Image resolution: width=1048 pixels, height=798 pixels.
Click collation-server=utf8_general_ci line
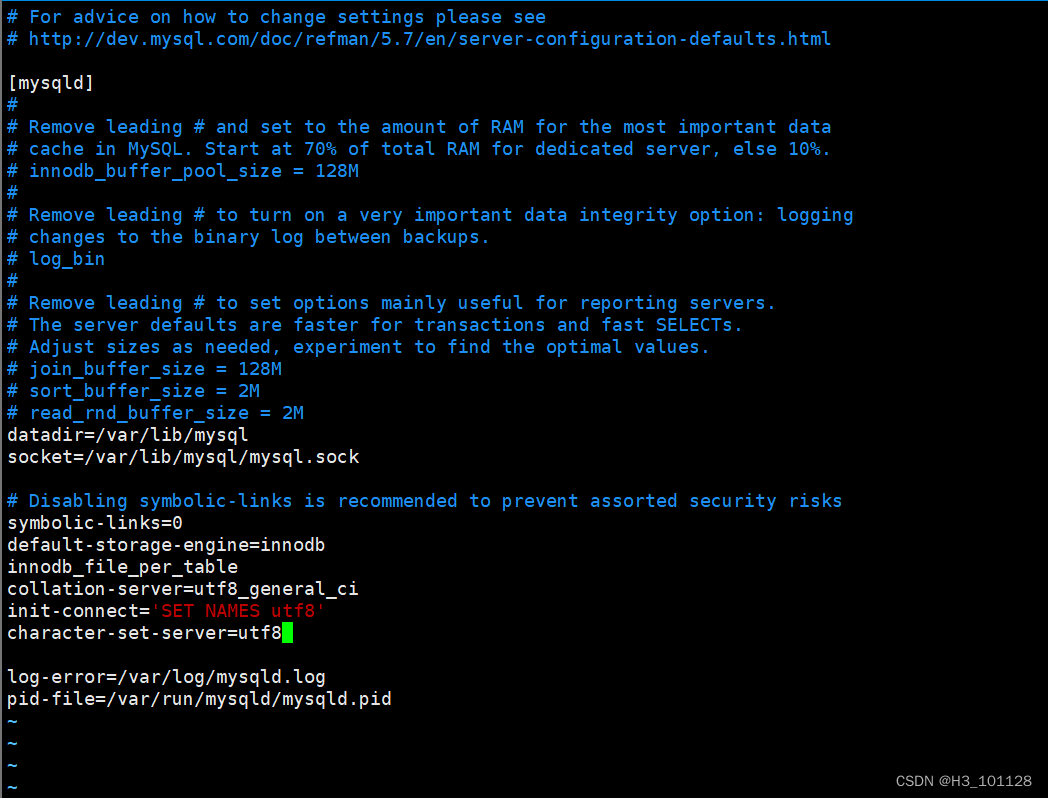click(x=182, y=589)
